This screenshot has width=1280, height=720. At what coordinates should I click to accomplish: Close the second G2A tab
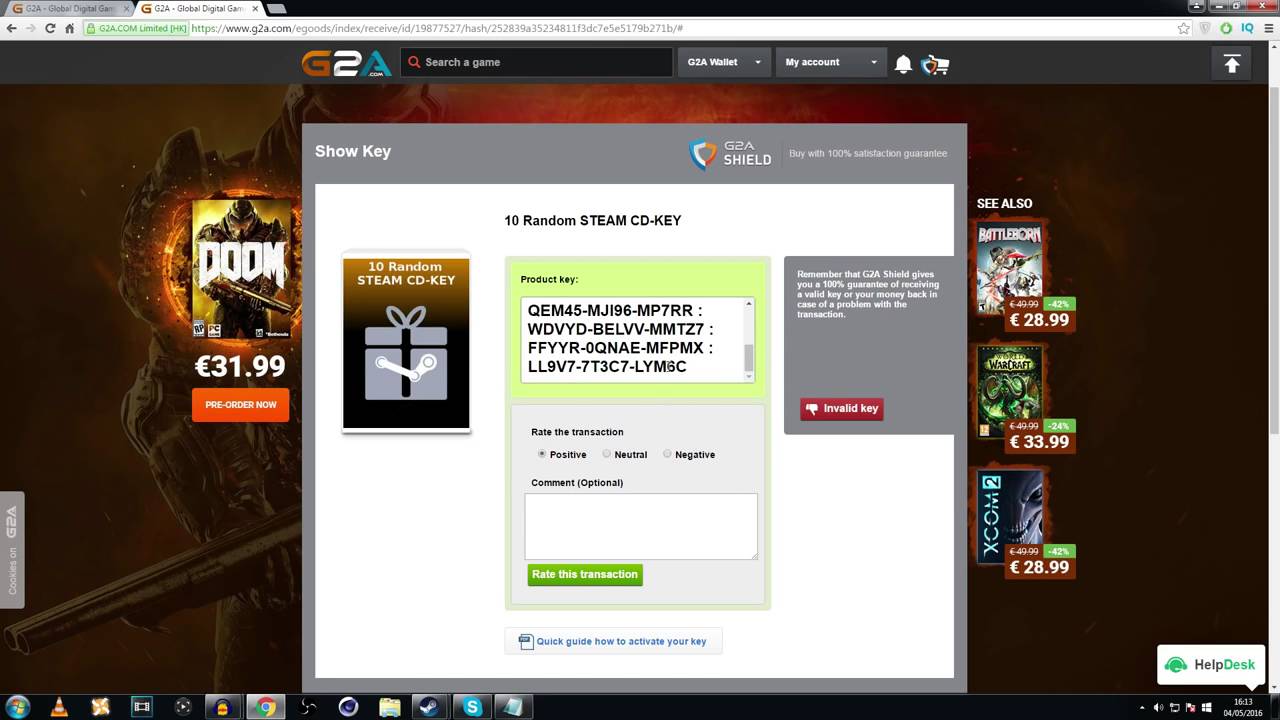256,8
